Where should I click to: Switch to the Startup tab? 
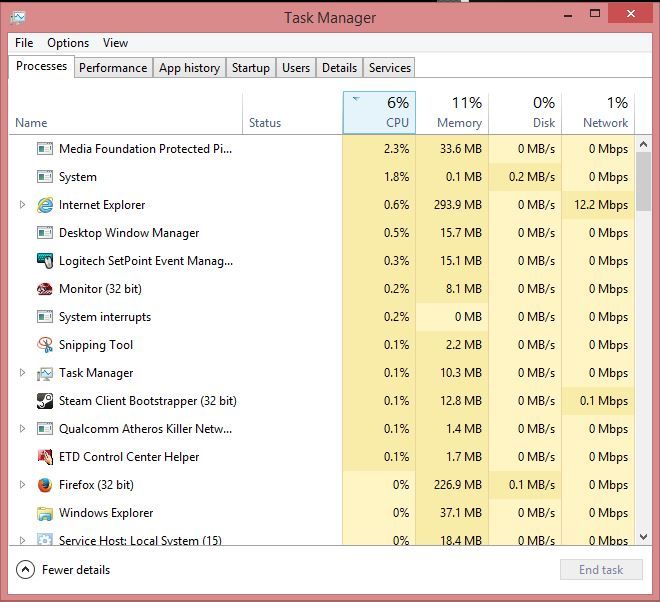(x=251, y=68)
